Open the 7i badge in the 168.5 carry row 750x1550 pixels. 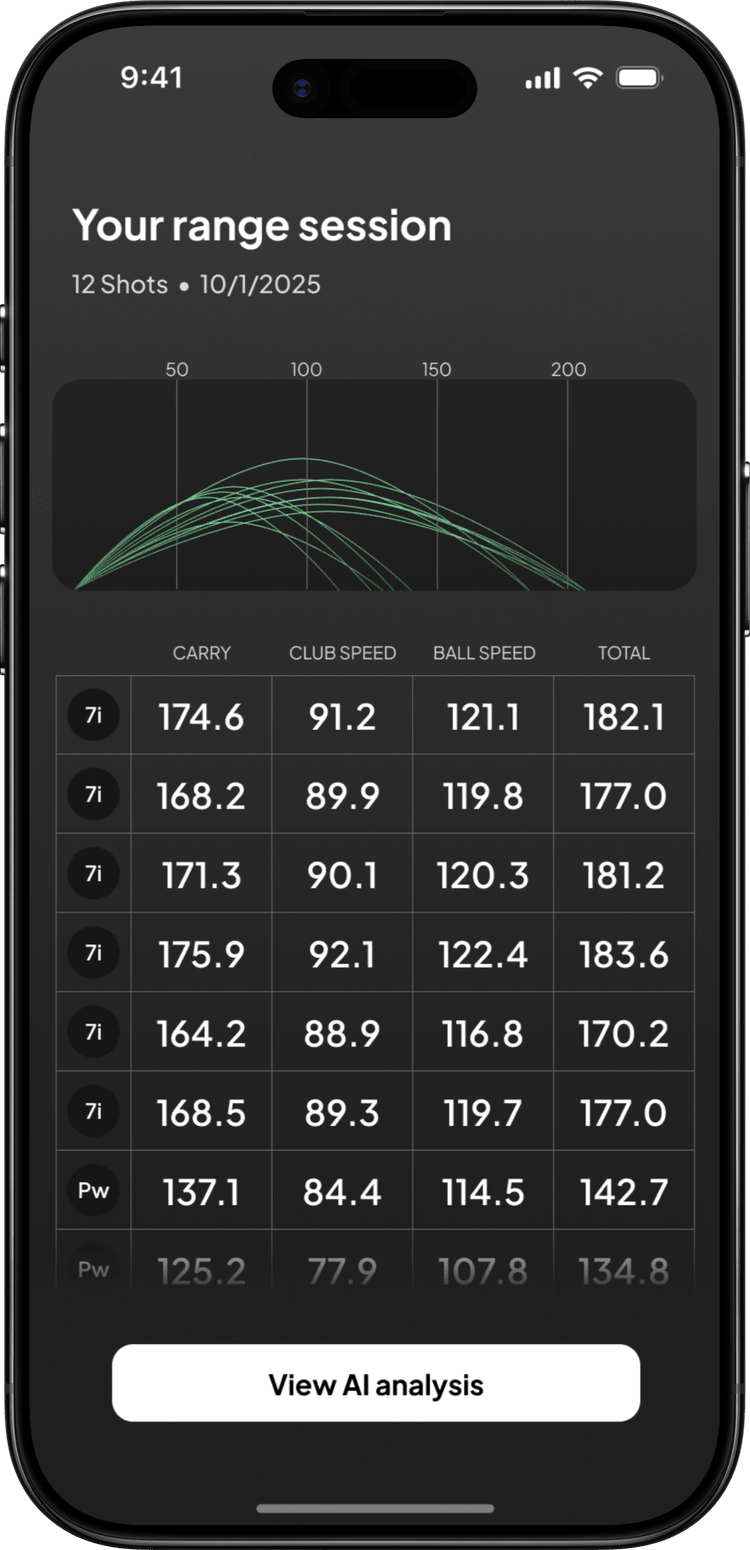click(93, 1111)
